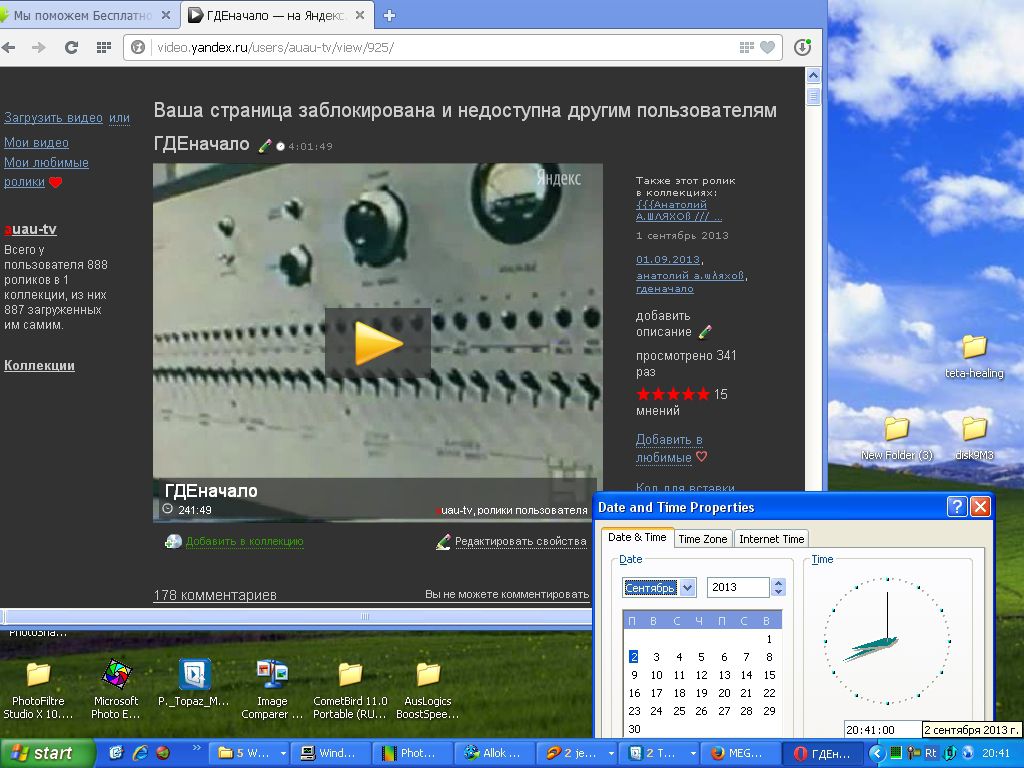Screen dimensions: 1024x768
Task: Open the Windows start menu
Action: click(46, 753)
